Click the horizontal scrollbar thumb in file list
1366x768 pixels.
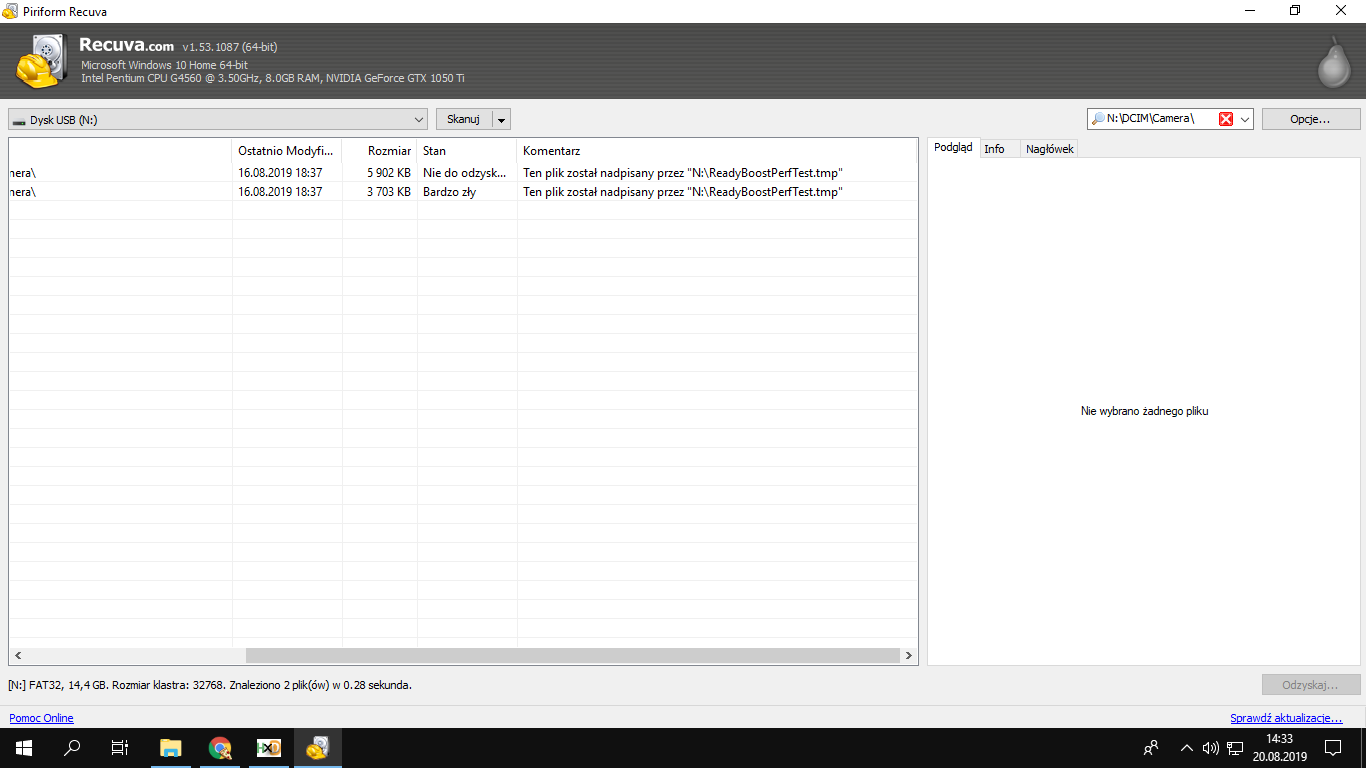573,656
